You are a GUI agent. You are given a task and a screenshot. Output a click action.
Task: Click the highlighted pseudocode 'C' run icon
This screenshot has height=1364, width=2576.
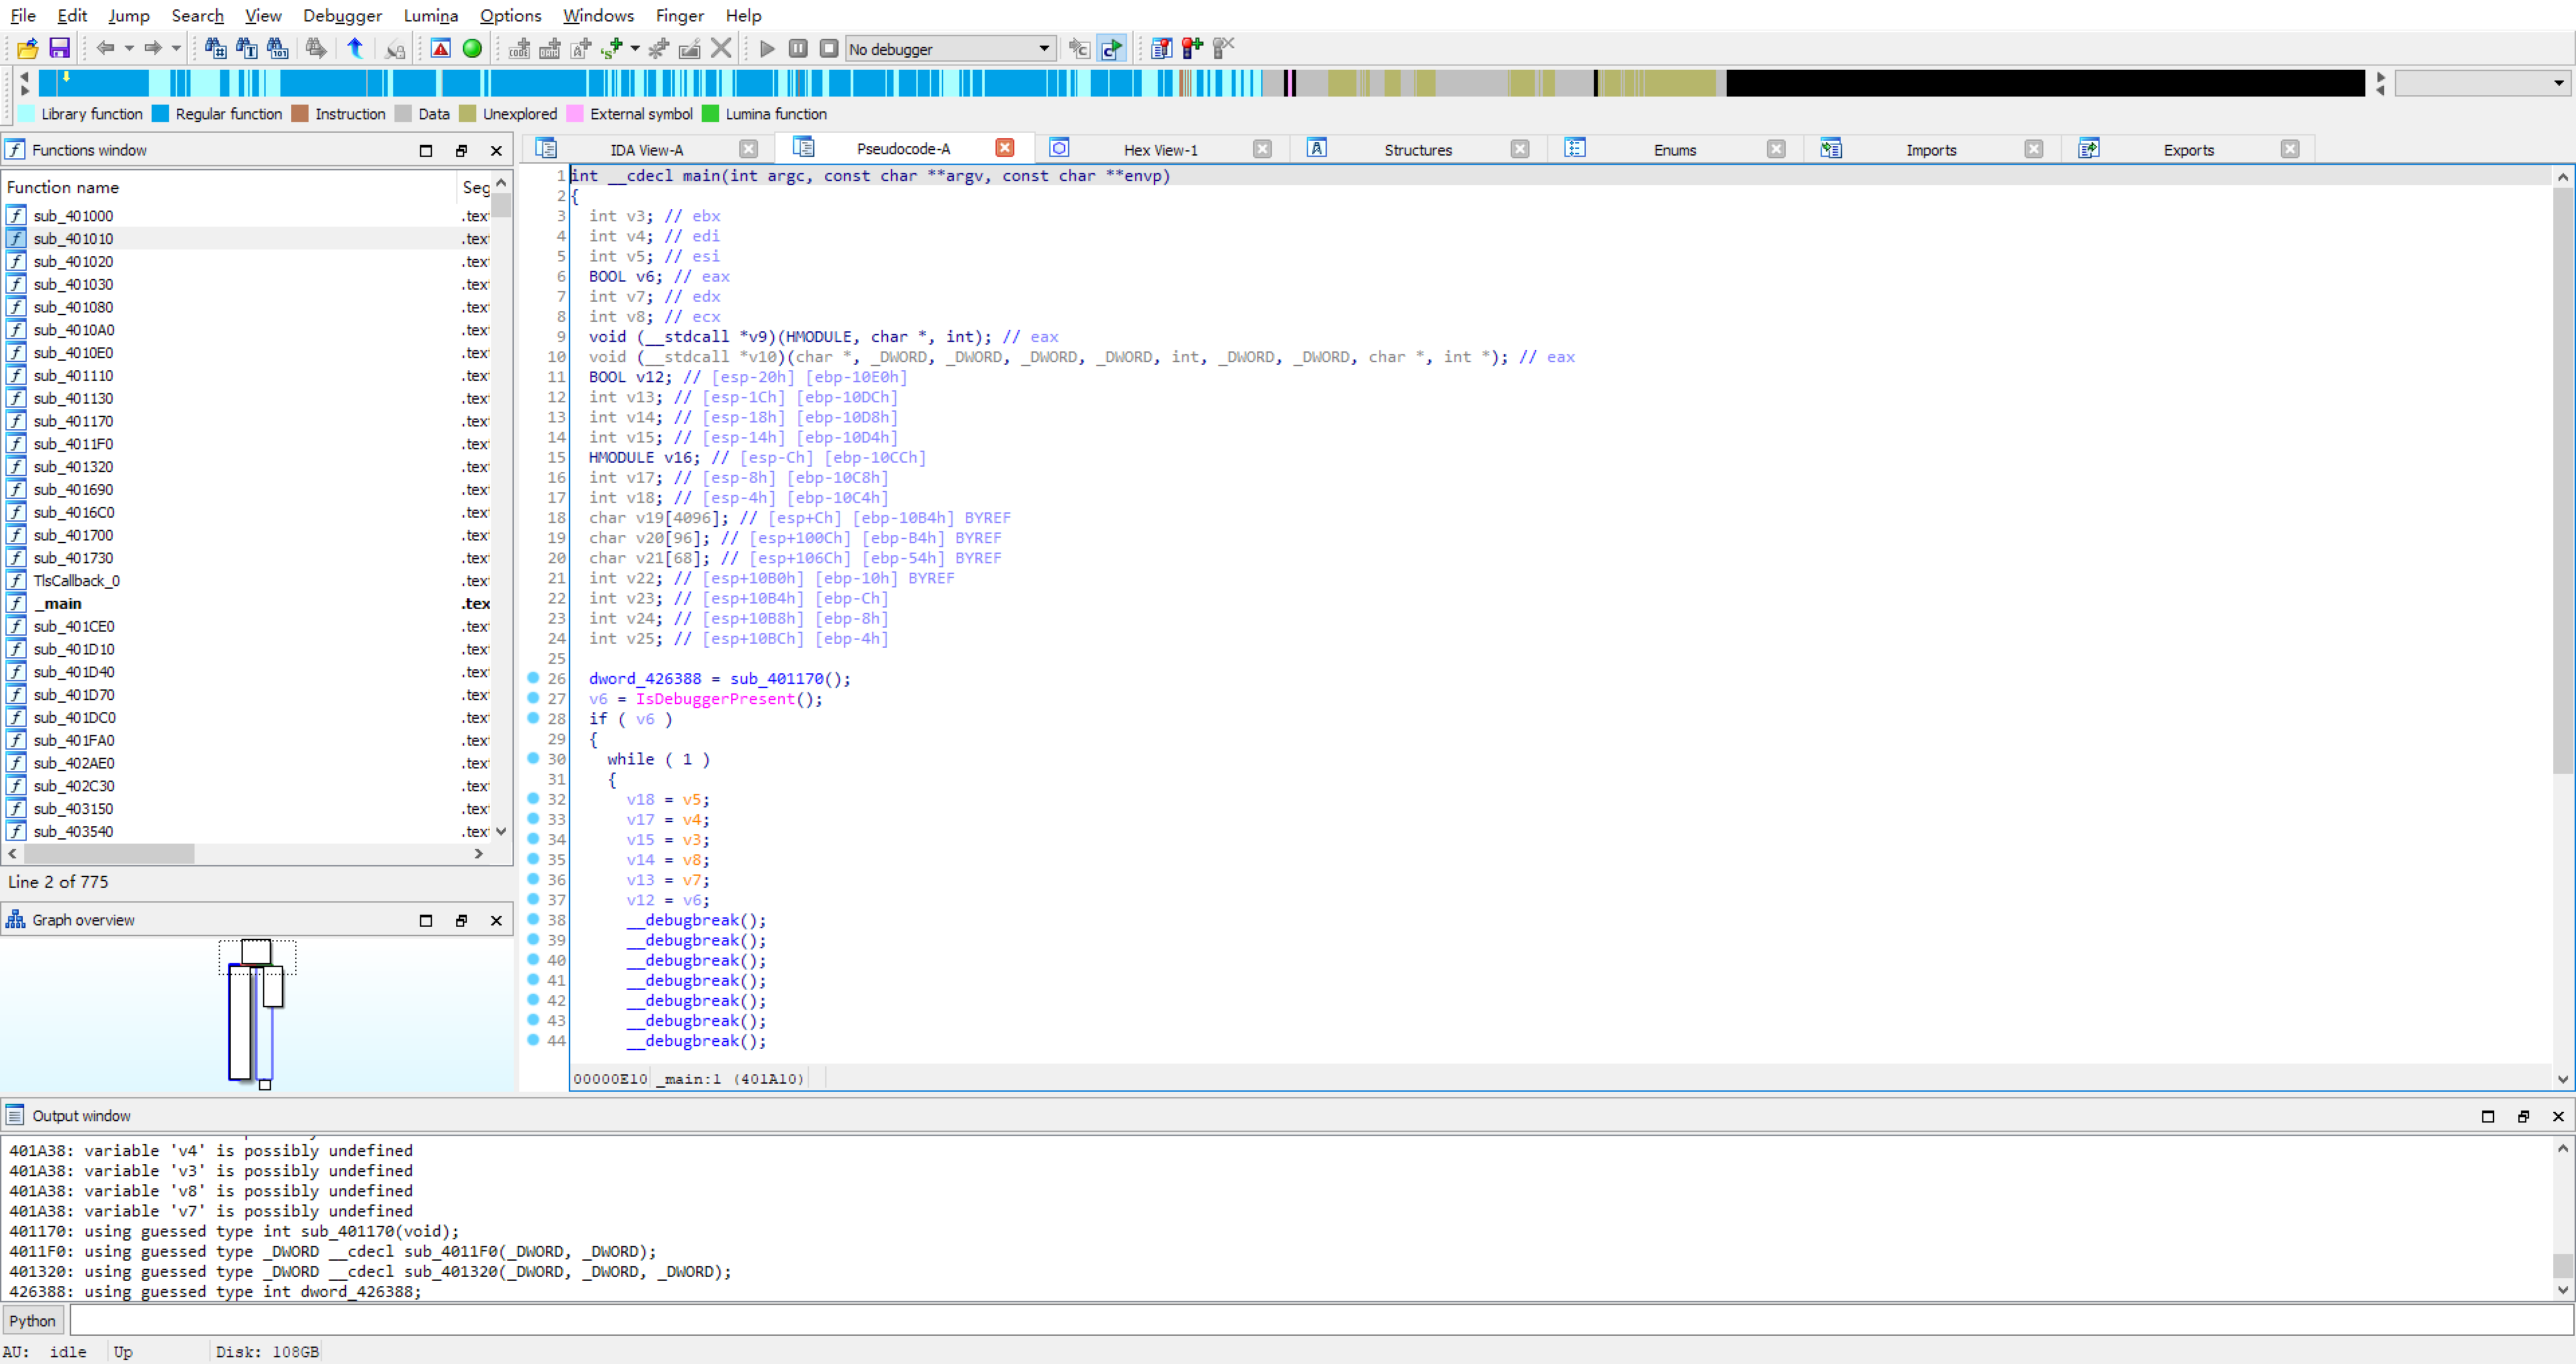[x=1111, y=48]
